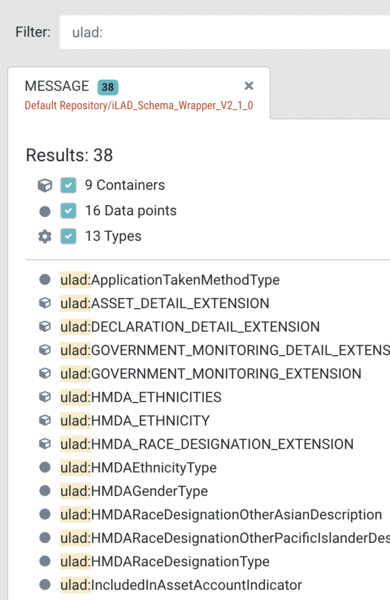Select ulad:DECLARATION_DETAIL_EXTENSION result

coord(190,327)
